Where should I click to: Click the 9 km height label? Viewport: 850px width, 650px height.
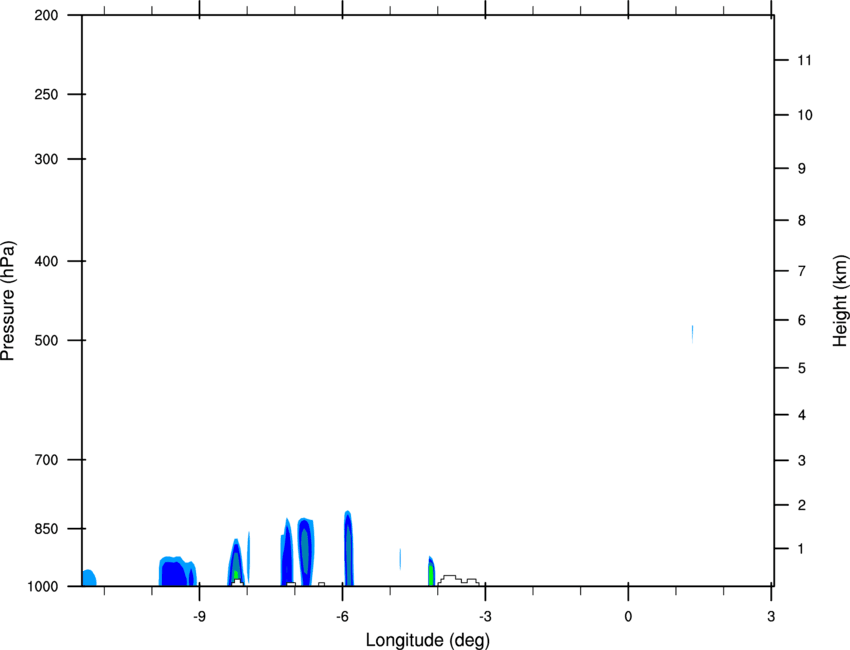(x=801, y=169)
